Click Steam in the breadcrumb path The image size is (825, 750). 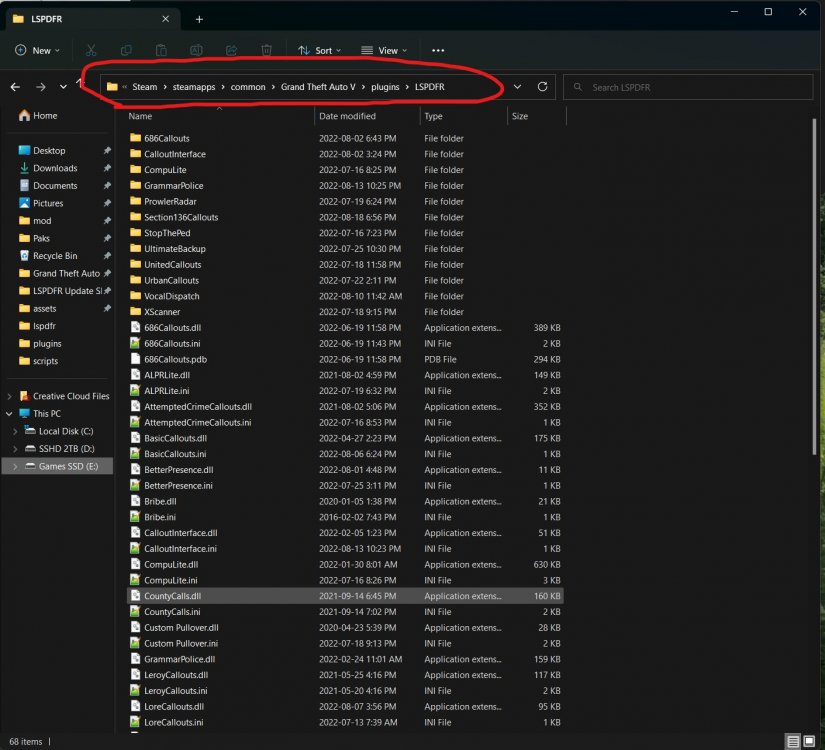click(145, 87)
